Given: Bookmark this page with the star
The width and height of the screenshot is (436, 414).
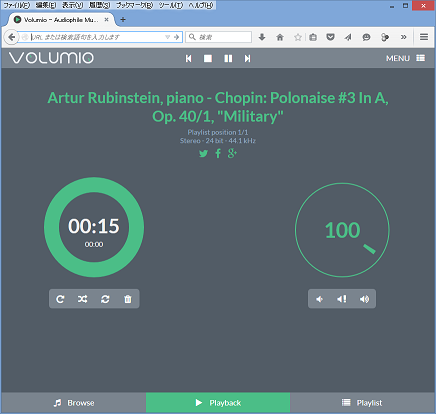Looking at the screenshot, I should [298, 37].
